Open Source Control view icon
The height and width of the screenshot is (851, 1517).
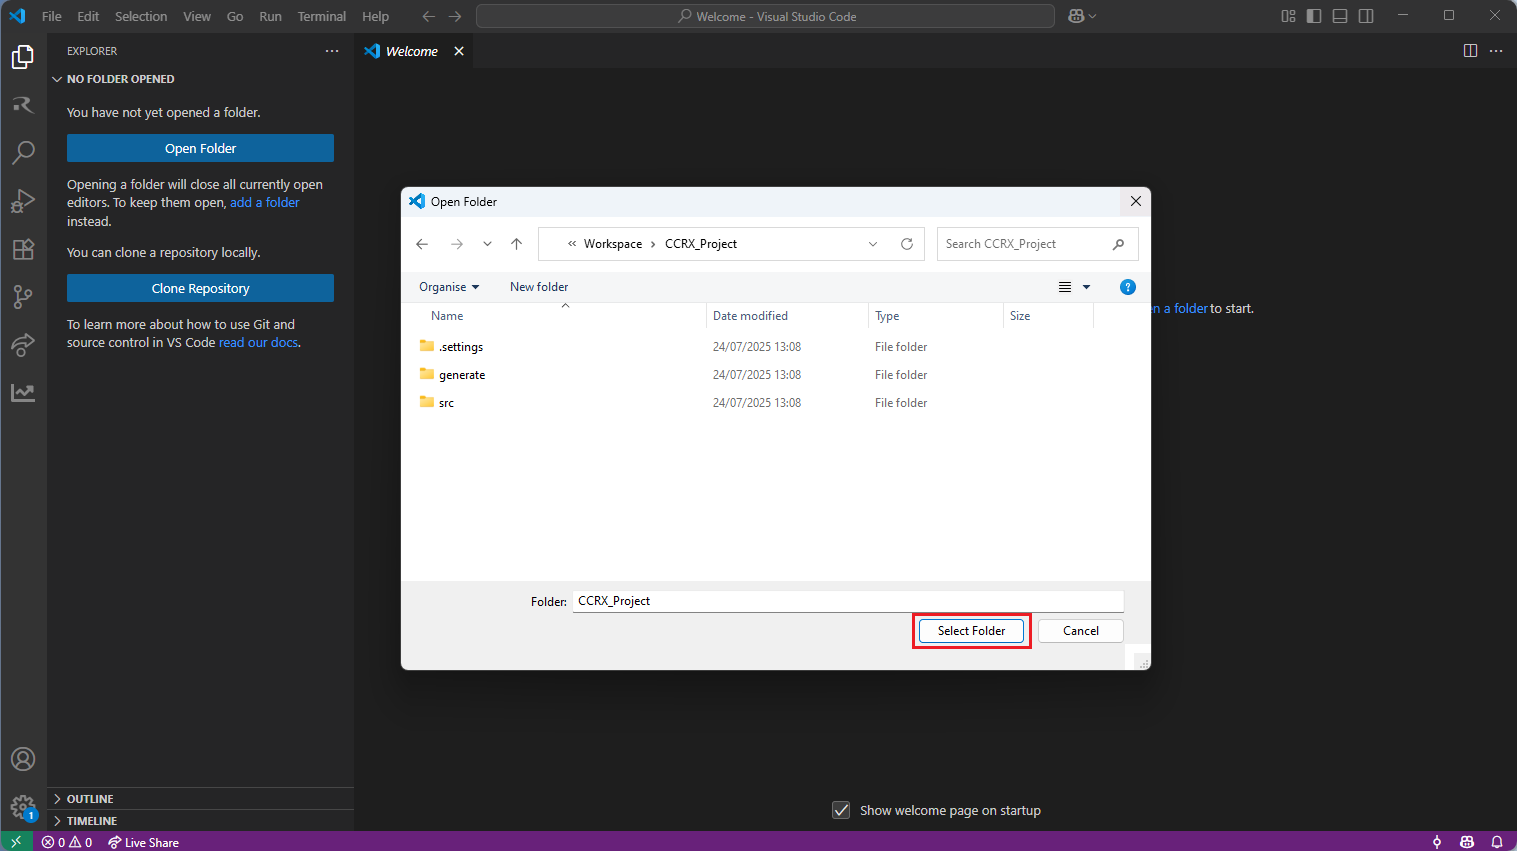23,297
